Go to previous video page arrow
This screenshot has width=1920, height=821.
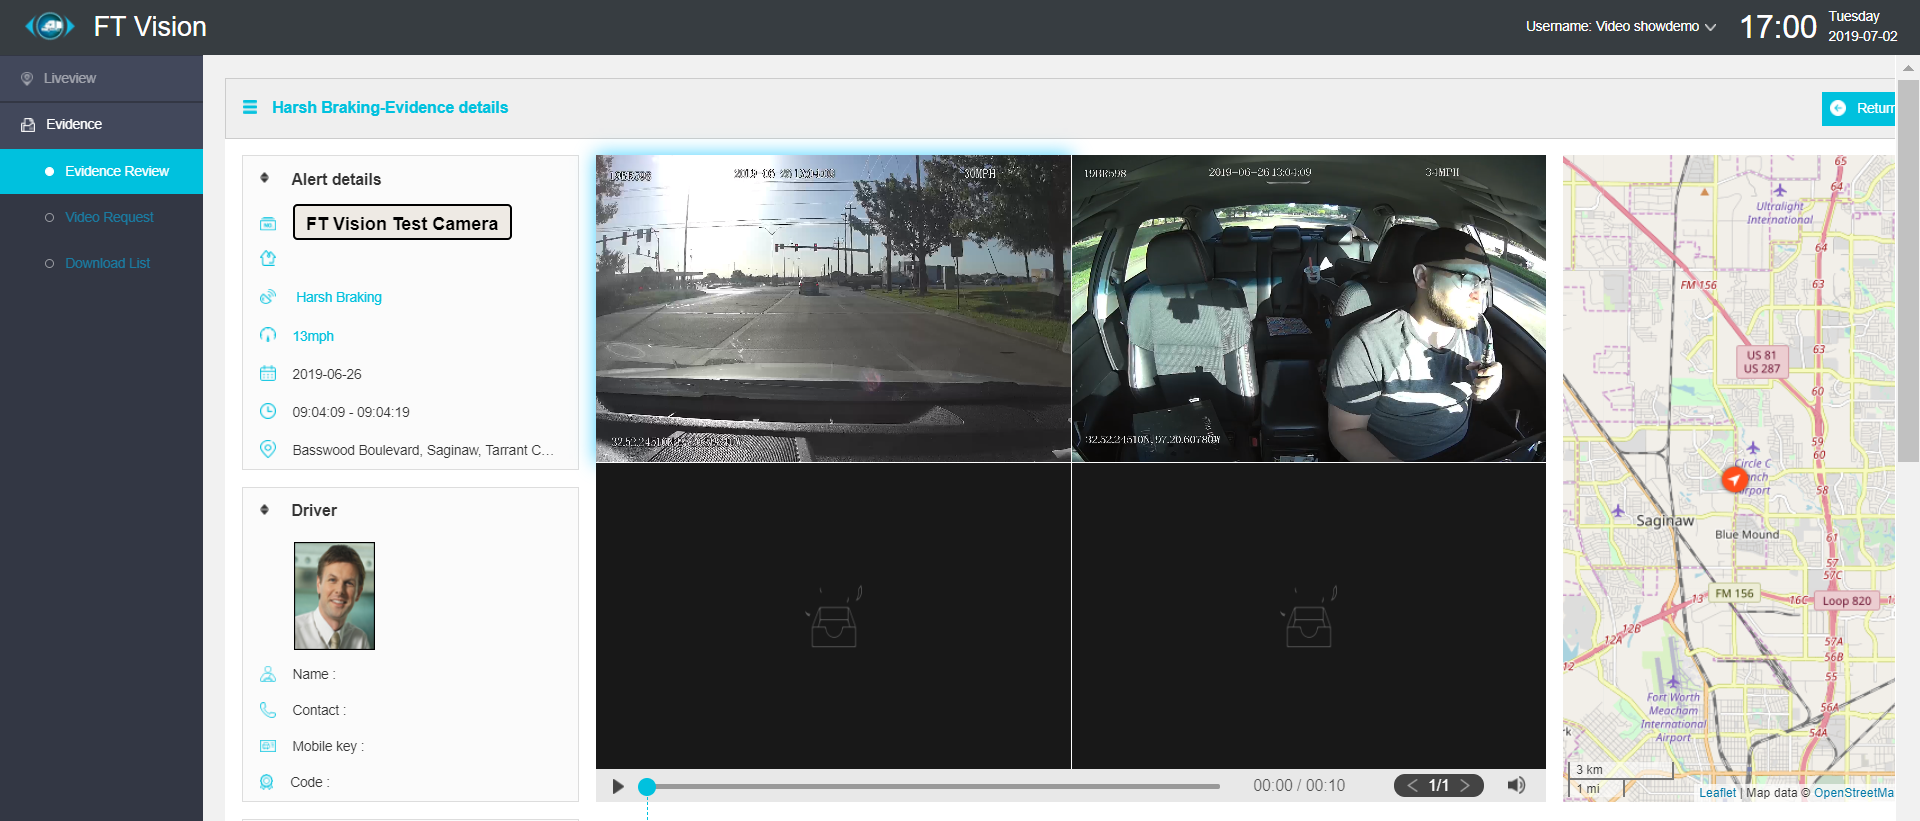tap(1412, 785)
